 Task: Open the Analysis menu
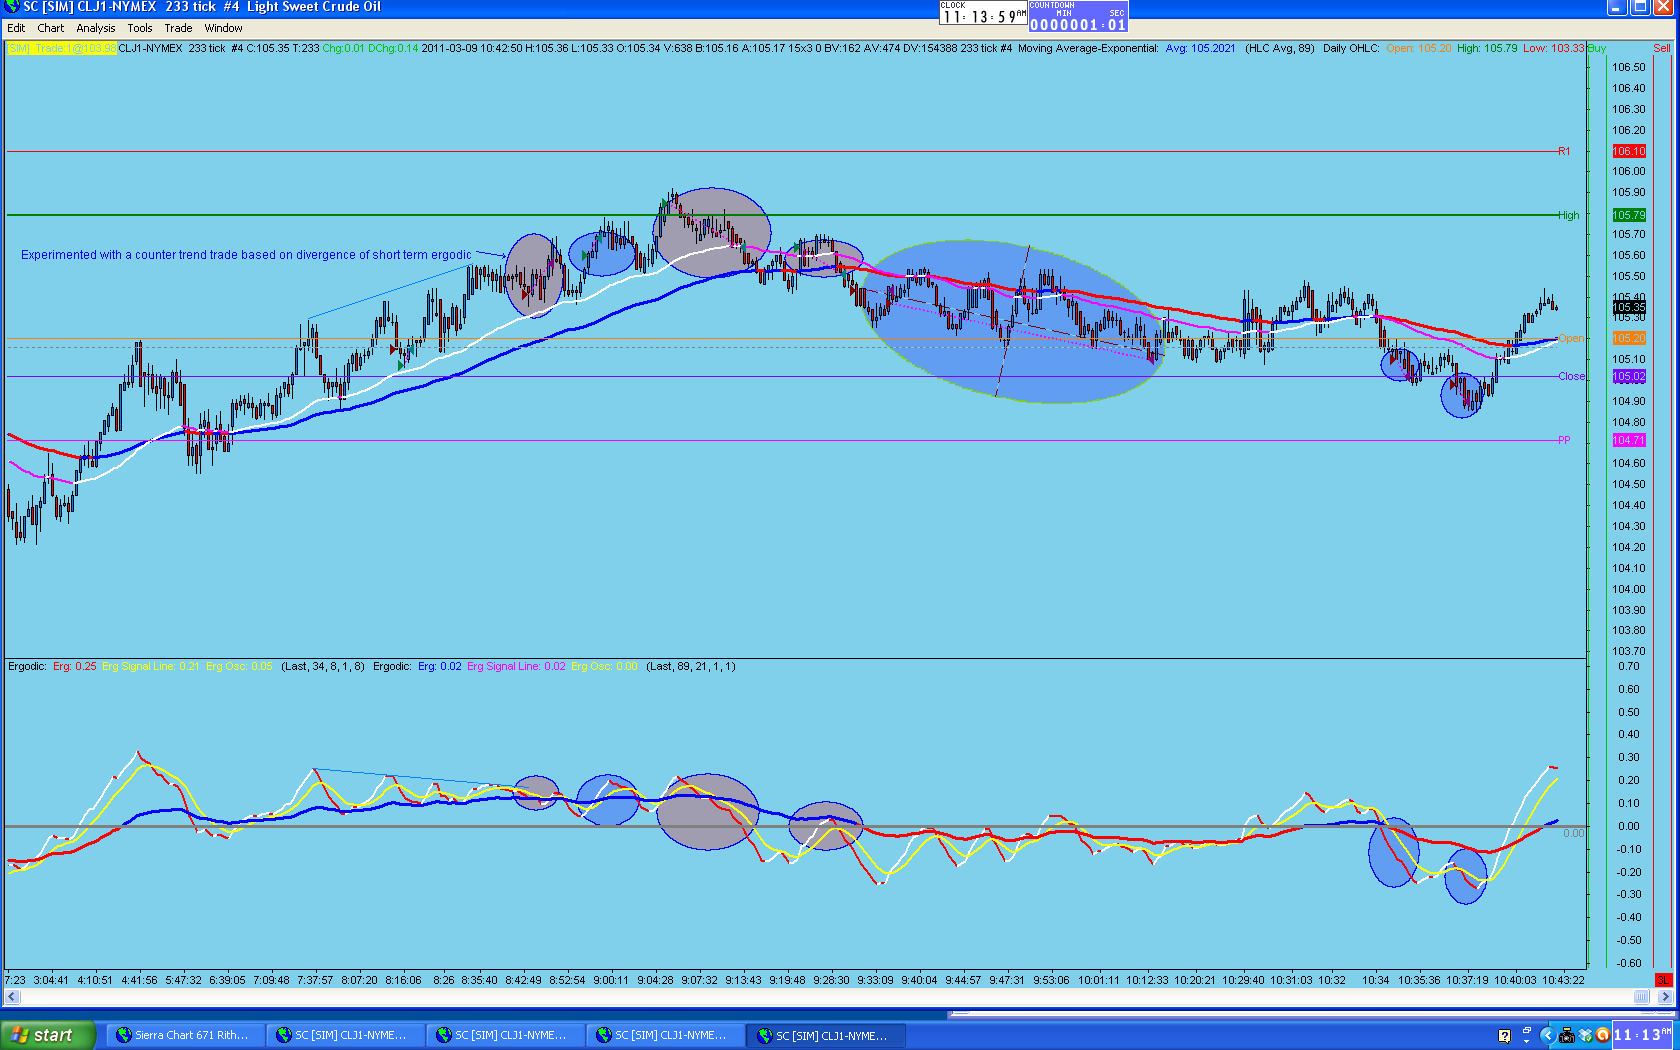(x=96, y=28)
